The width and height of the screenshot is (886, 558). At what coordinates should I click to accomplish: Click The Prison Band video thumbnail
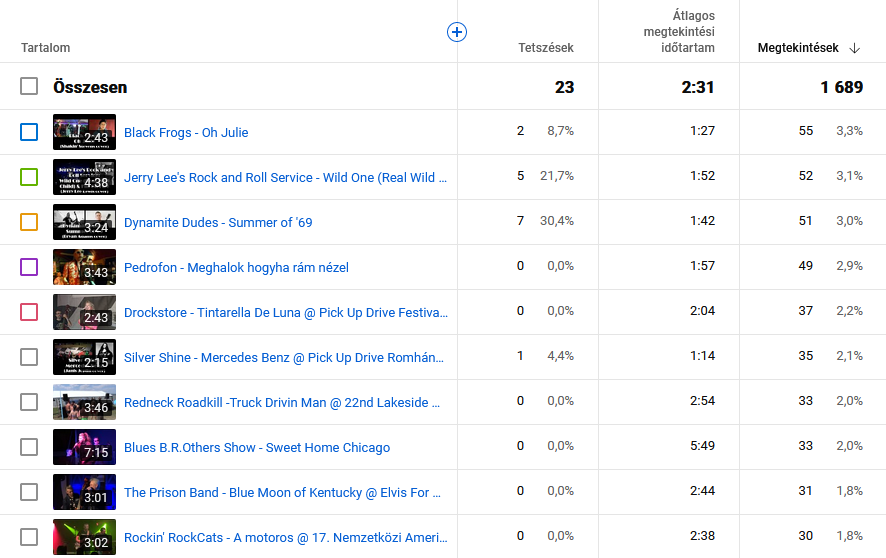84,492
